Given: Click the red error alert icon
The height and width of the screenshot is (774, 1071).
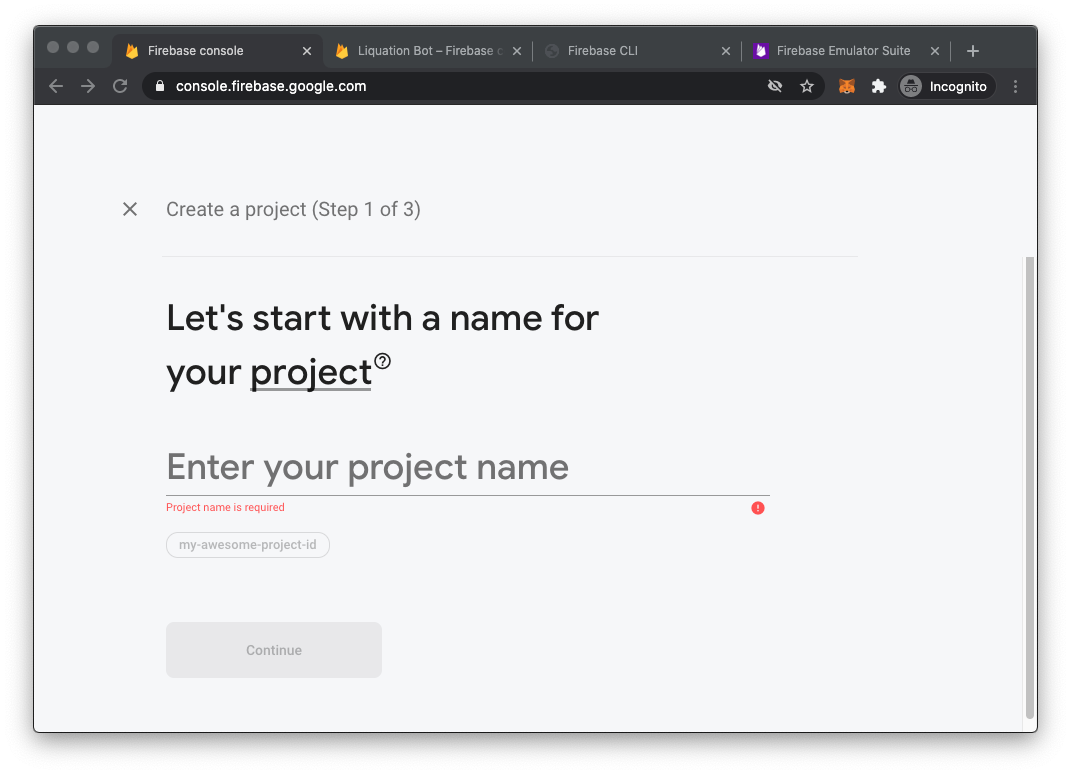Looking at the screenshot, I should click(757, 508).
